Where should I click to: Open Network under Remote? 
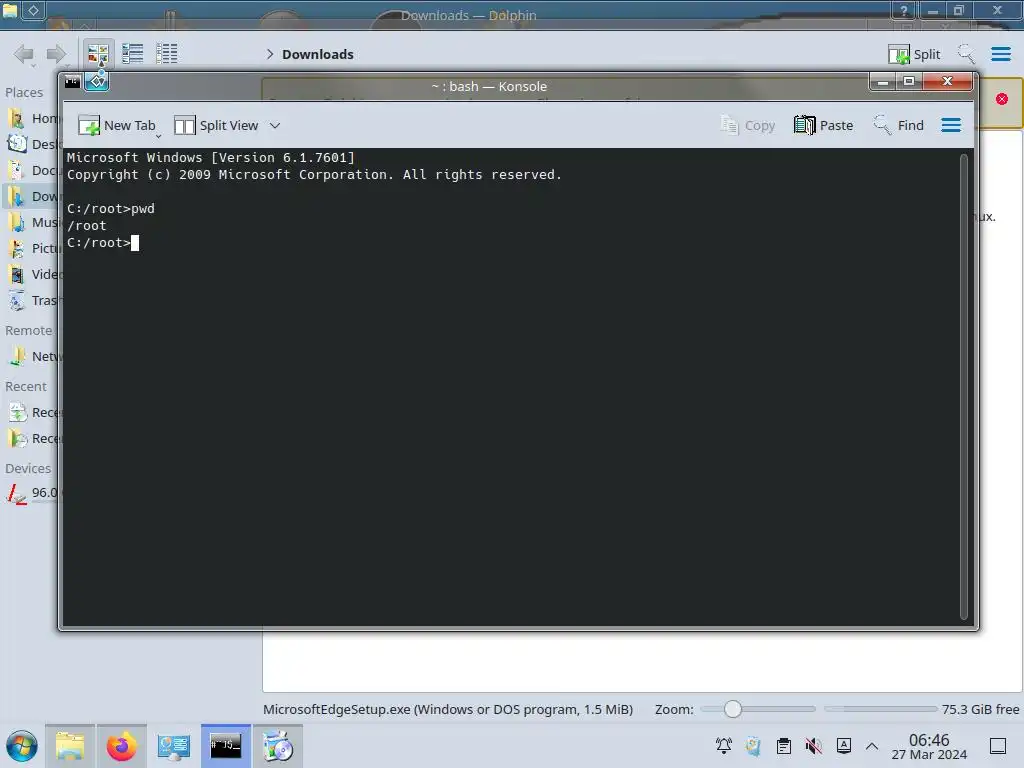tap(33, 357)
